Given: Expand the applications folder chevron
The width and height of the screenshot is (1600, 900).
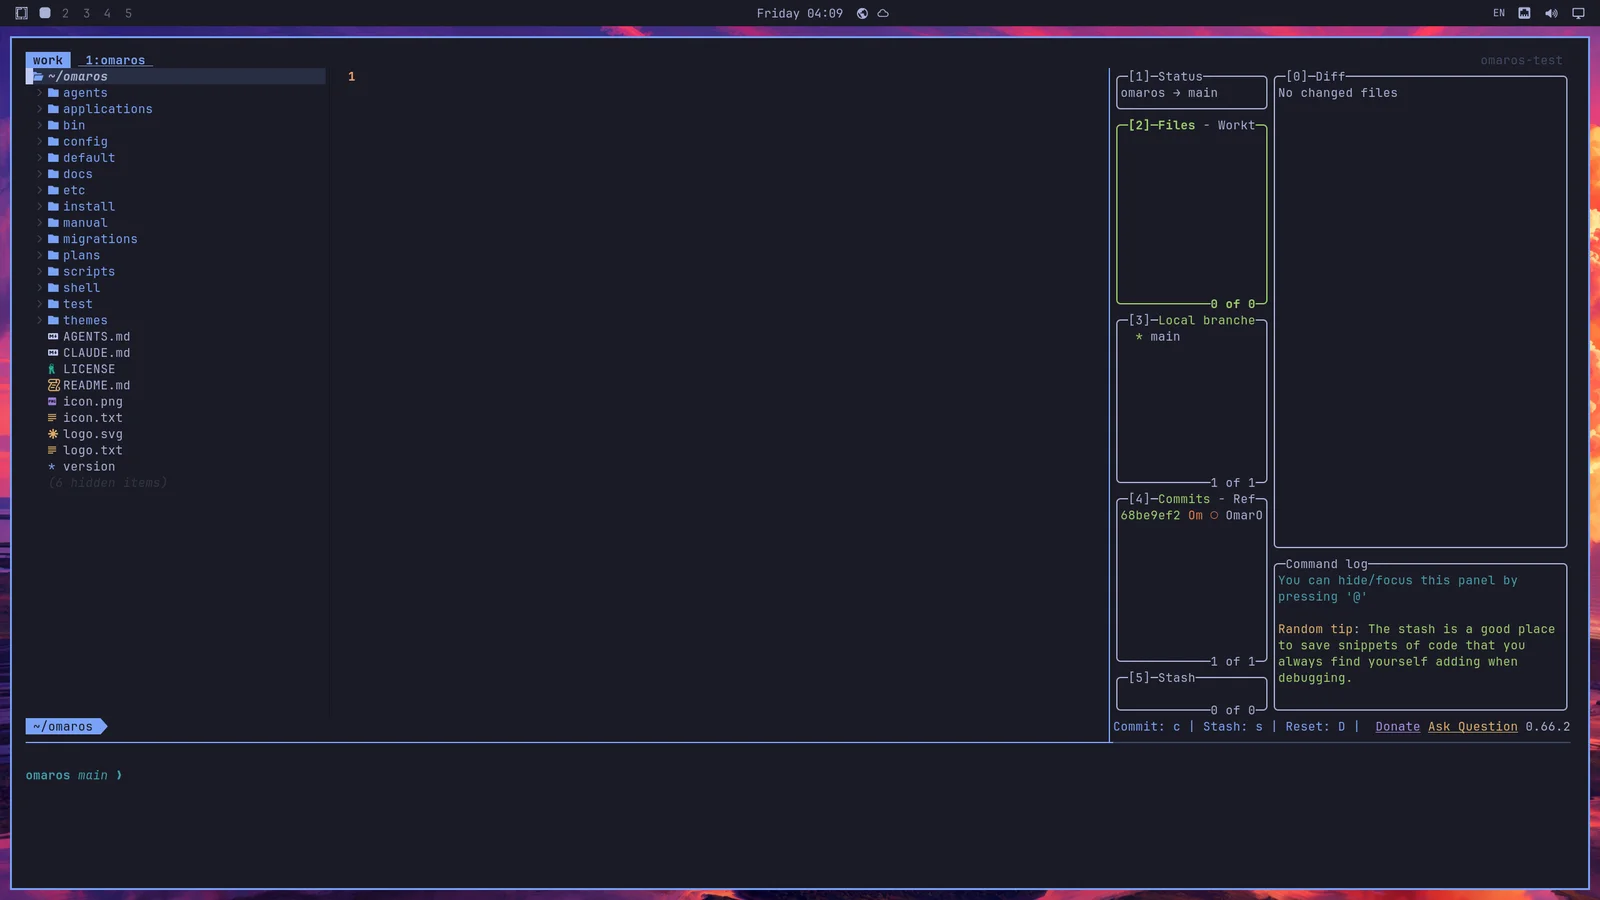Looking at the screenshot, I should (x=40, y=109).
